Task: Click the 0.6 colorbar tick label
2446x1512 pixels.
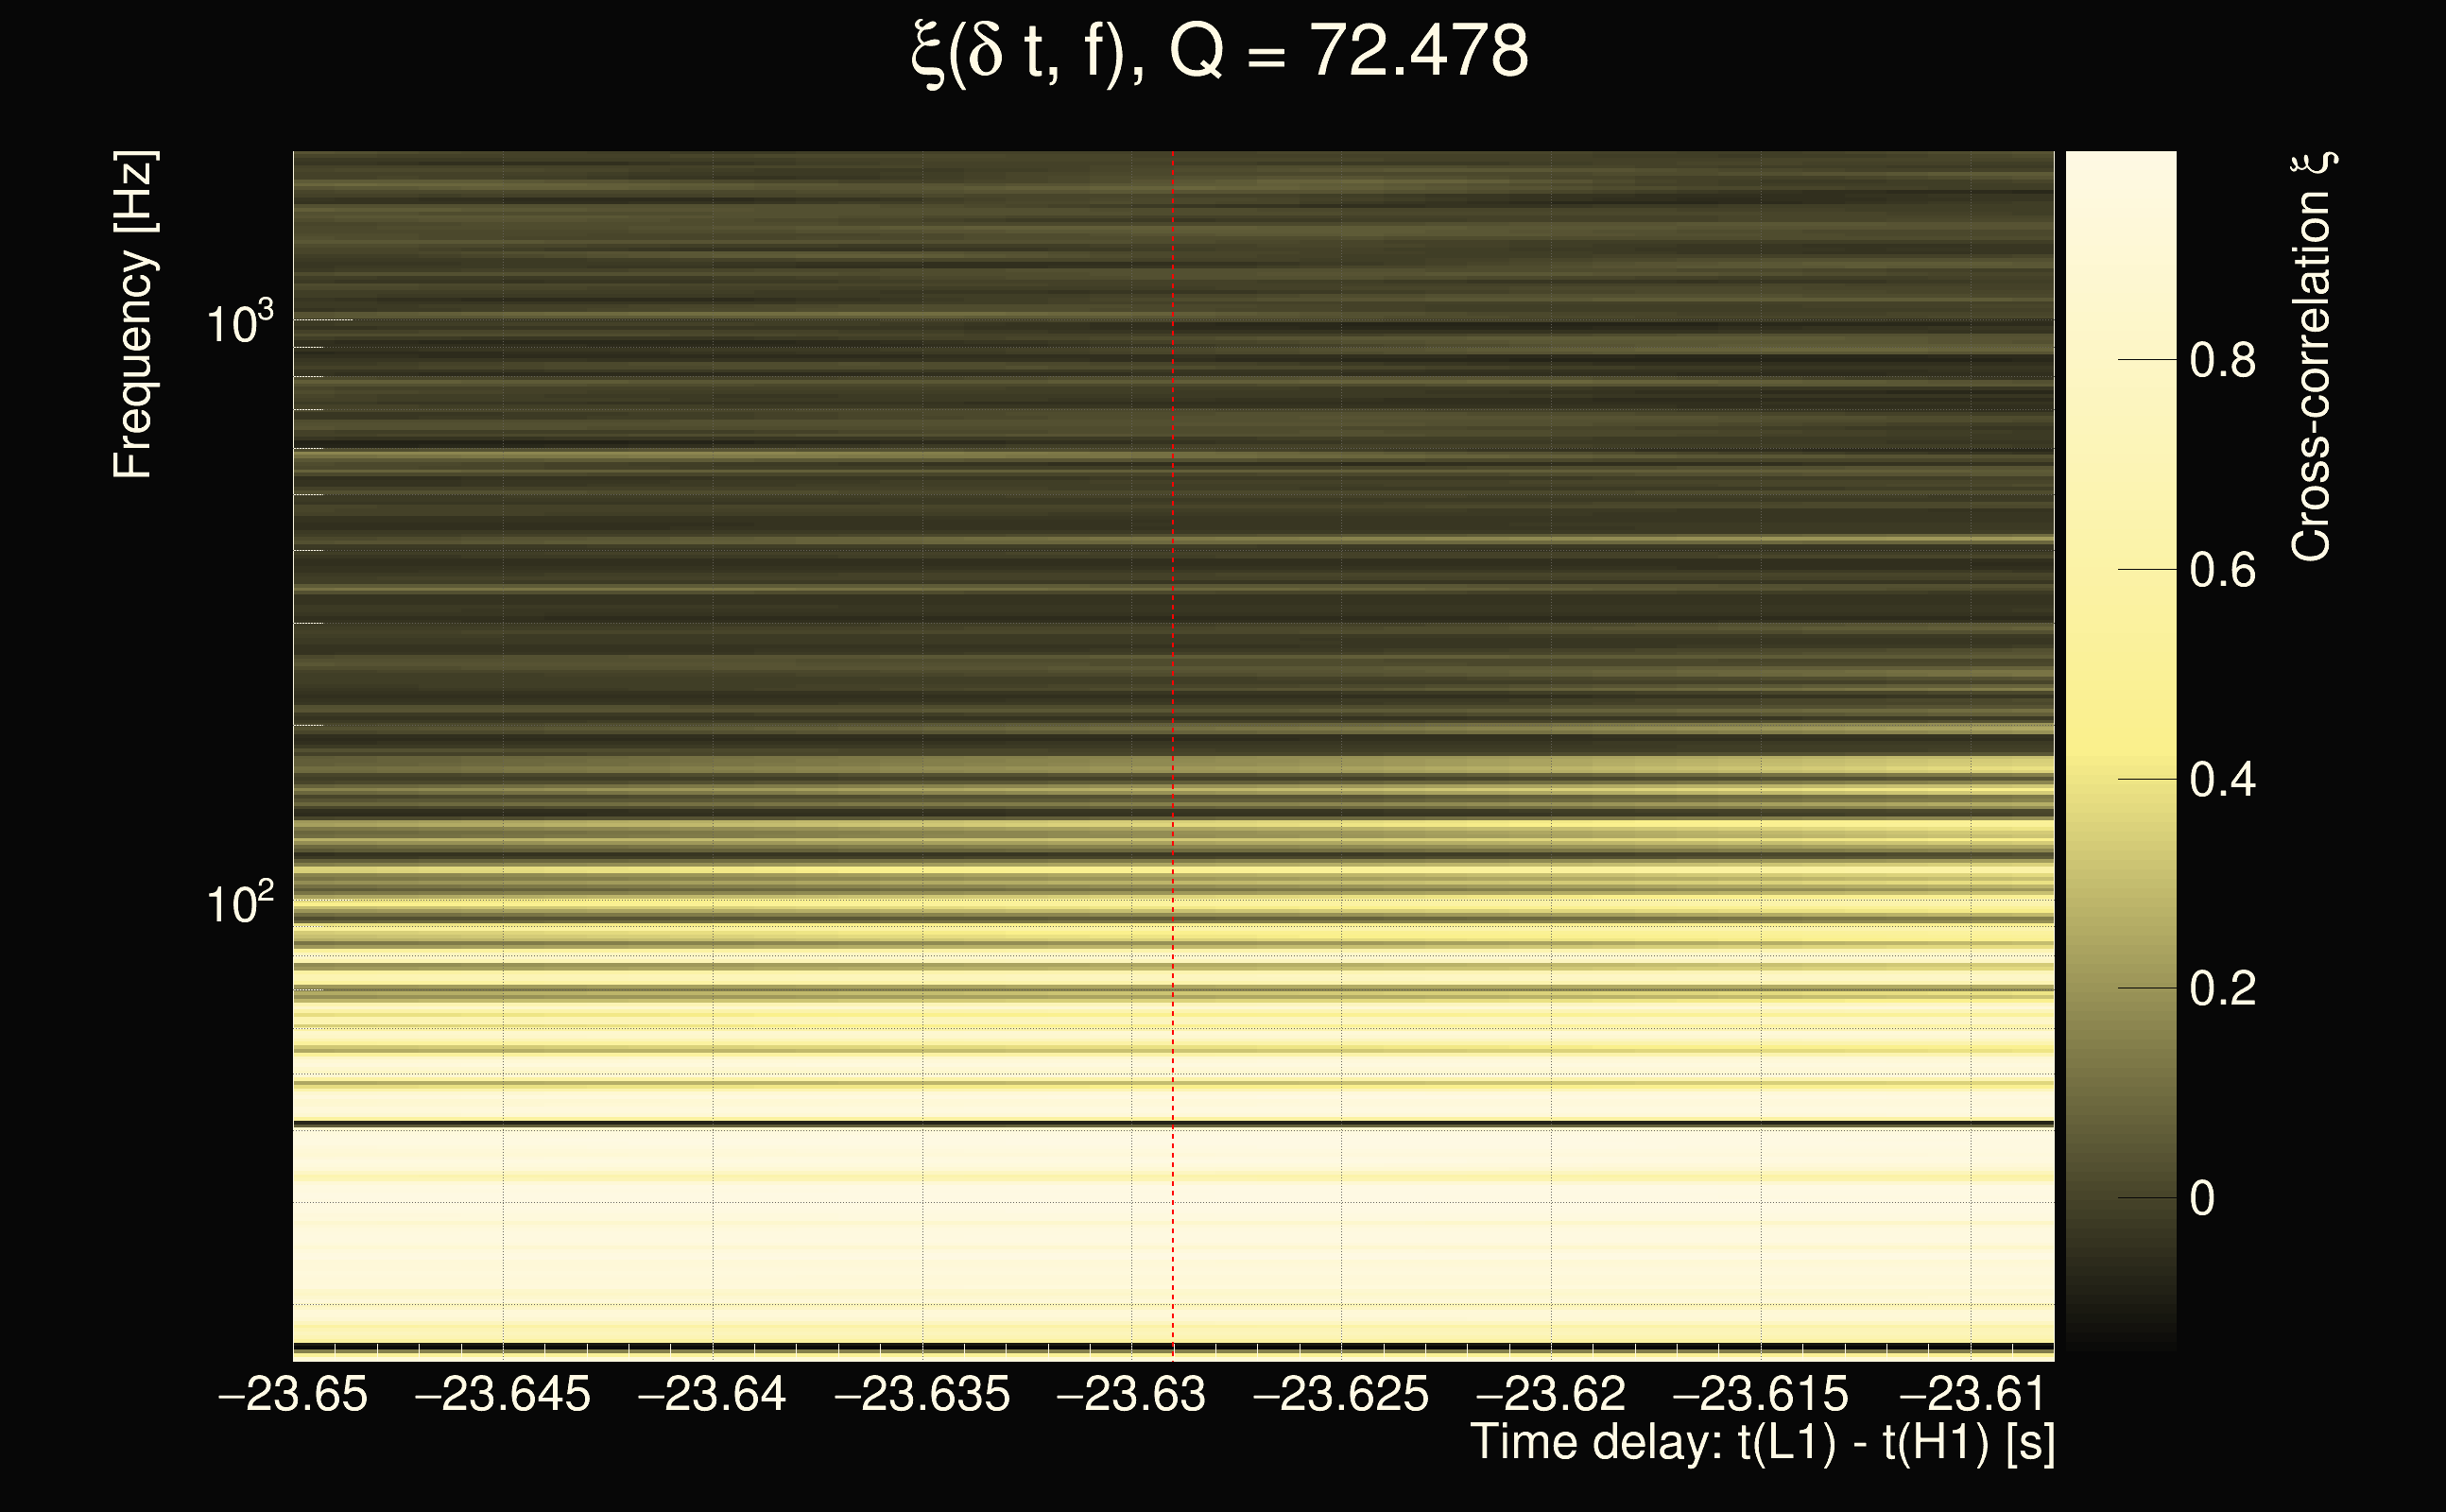Action: [2222, 570]
